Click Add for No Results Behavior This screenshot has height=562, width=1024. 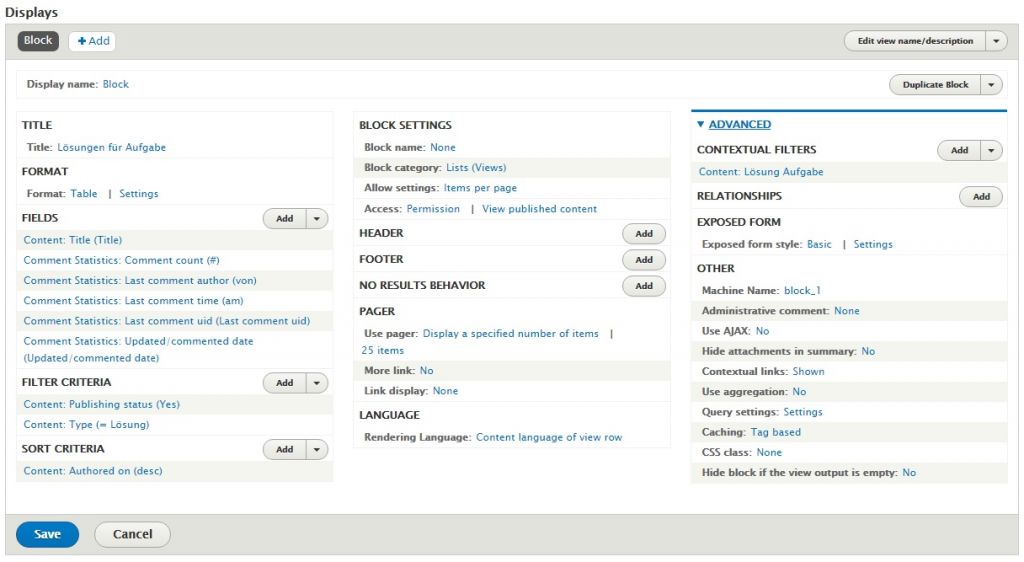coord(643,286)
